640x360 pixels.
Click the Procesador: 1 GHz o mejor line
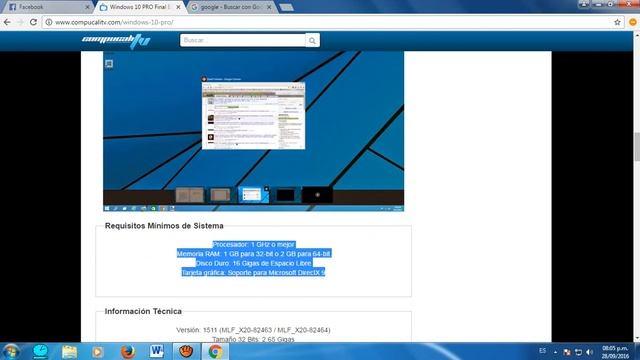tap(253, 244)
